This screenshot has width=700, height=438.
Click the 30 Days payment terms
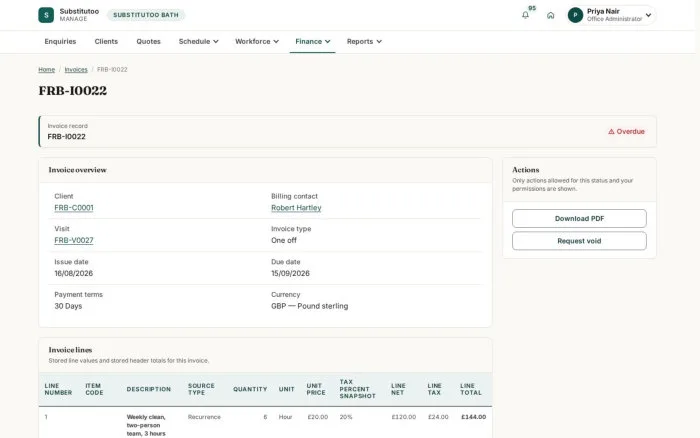click(x=68, y=306)
